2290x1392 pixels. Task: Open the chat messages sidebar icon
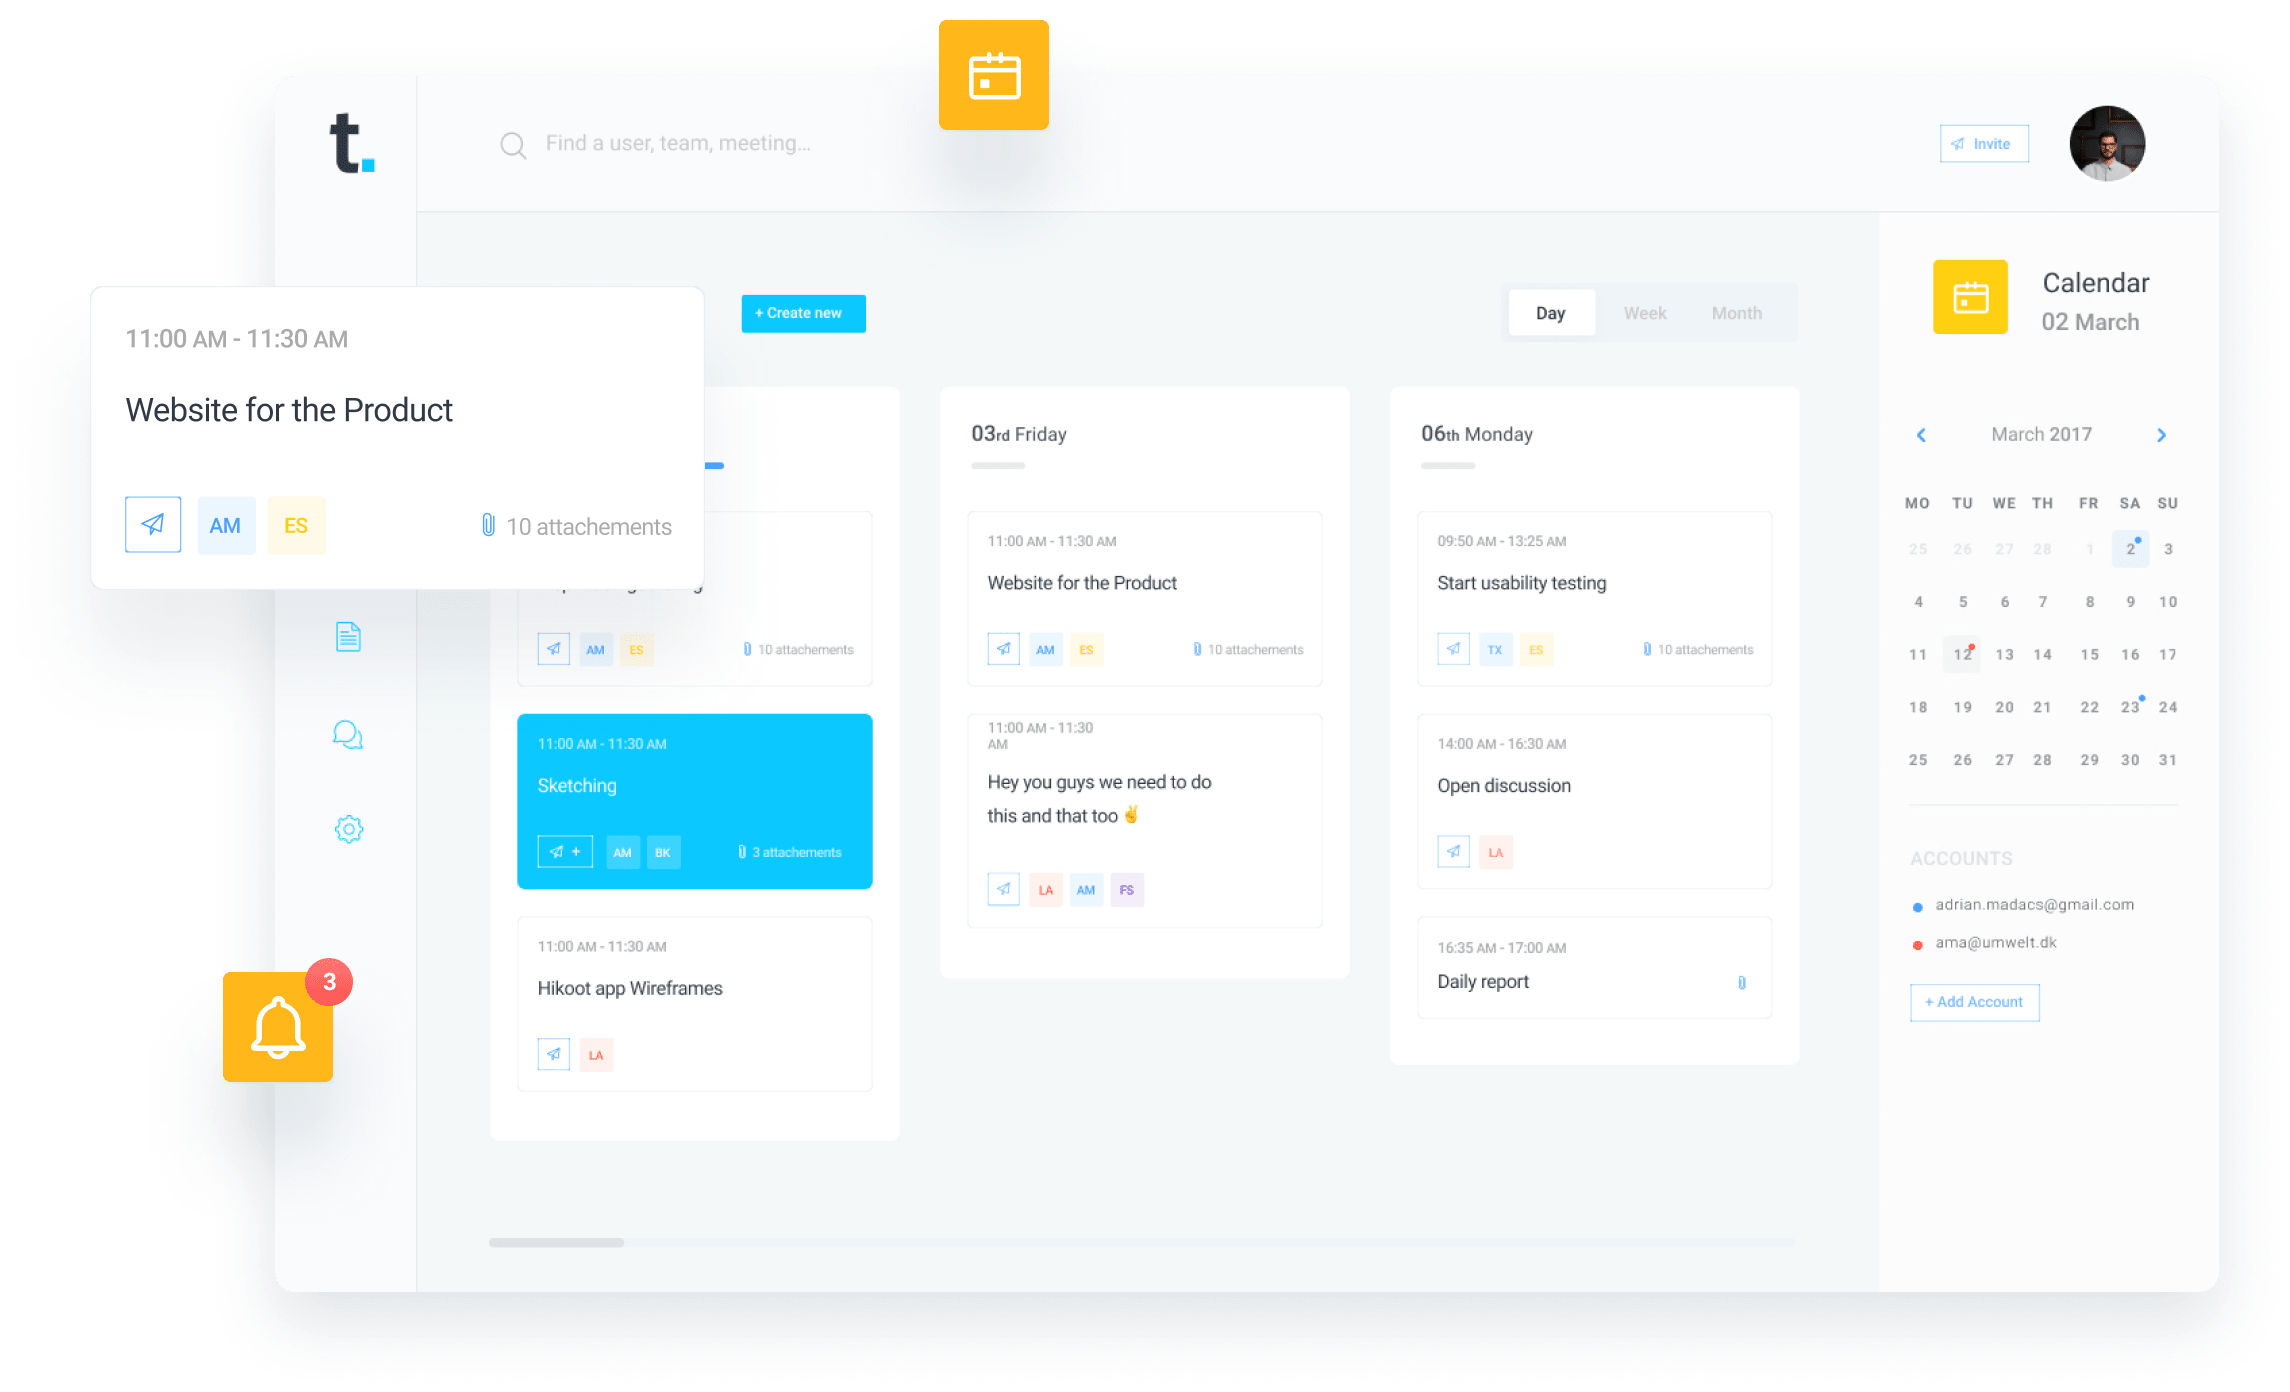pyautogui.click(x=348, y=735)
